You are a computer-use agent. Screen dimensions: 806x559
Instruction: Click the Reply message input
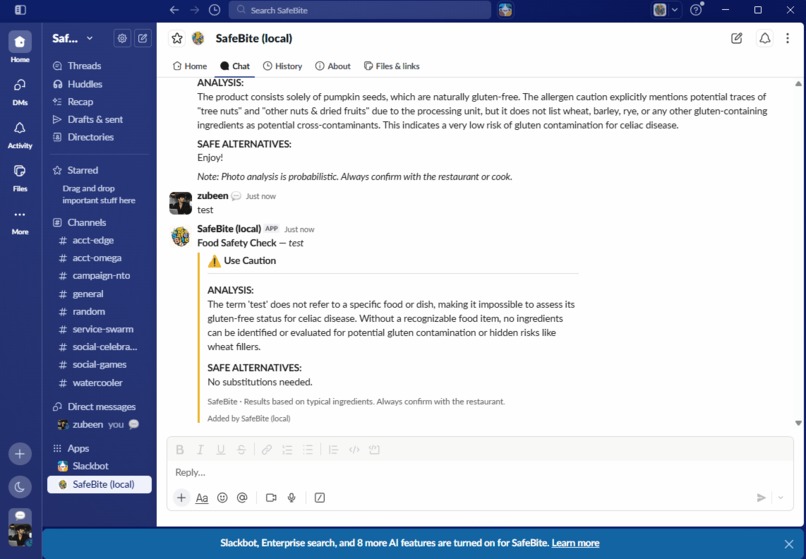point(480,472)
